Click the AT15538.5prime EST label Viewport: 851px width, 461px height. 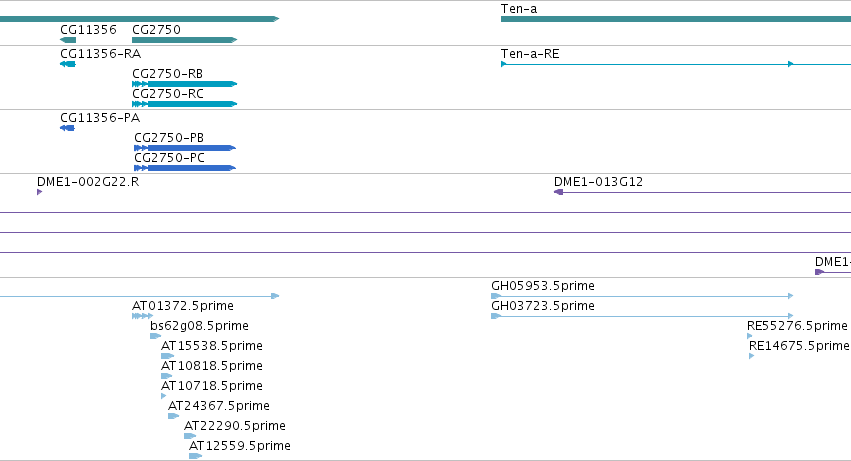(x=212, y=346)
